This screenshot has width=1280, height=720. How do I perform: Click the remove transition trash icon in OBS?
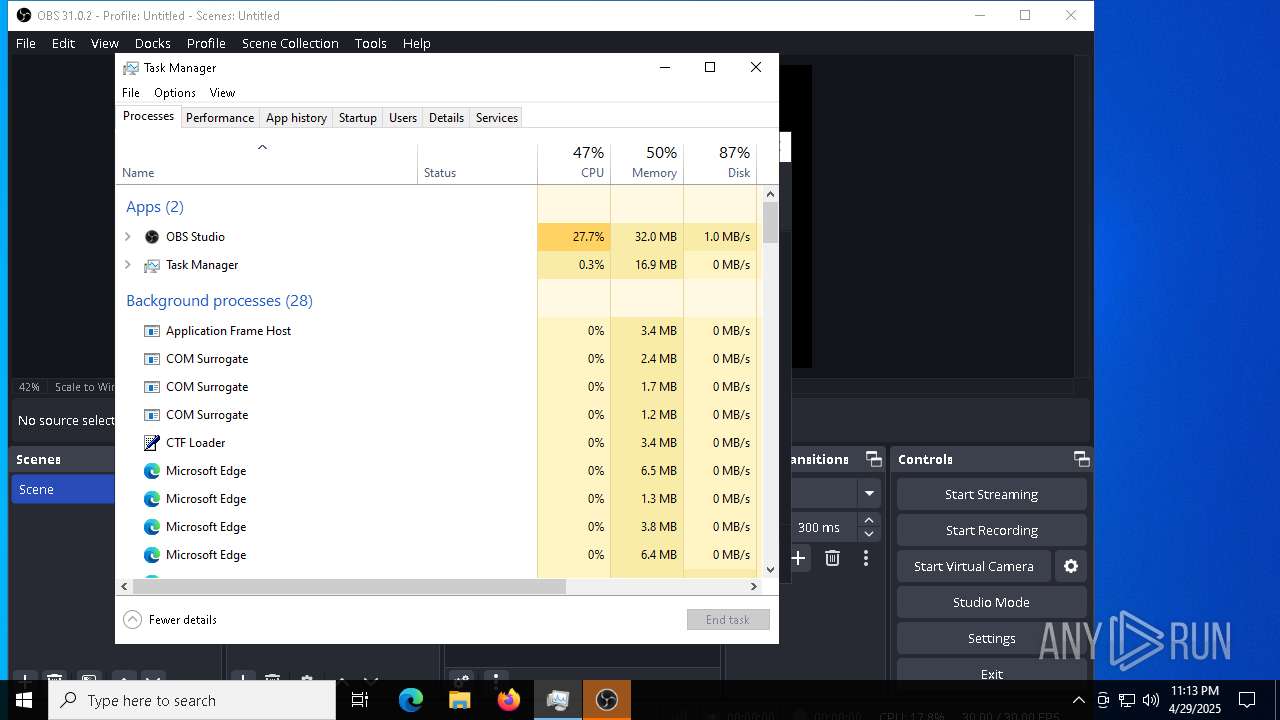832,558
